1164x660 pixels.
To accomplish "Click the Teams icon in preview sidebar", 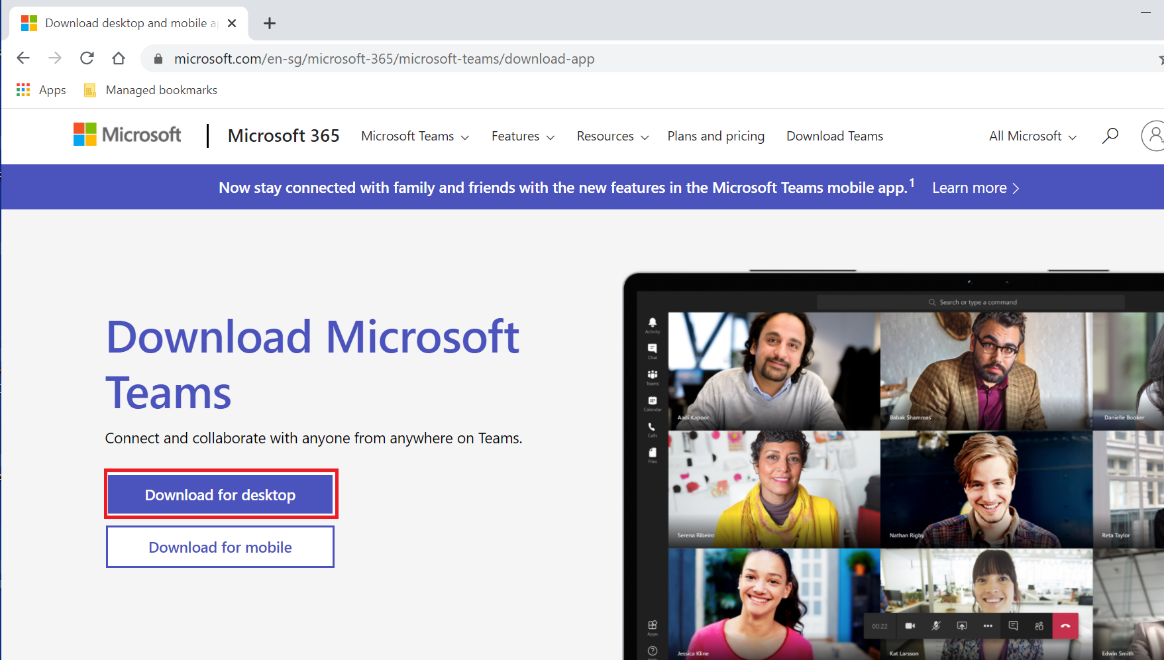I will pos(653,376).
